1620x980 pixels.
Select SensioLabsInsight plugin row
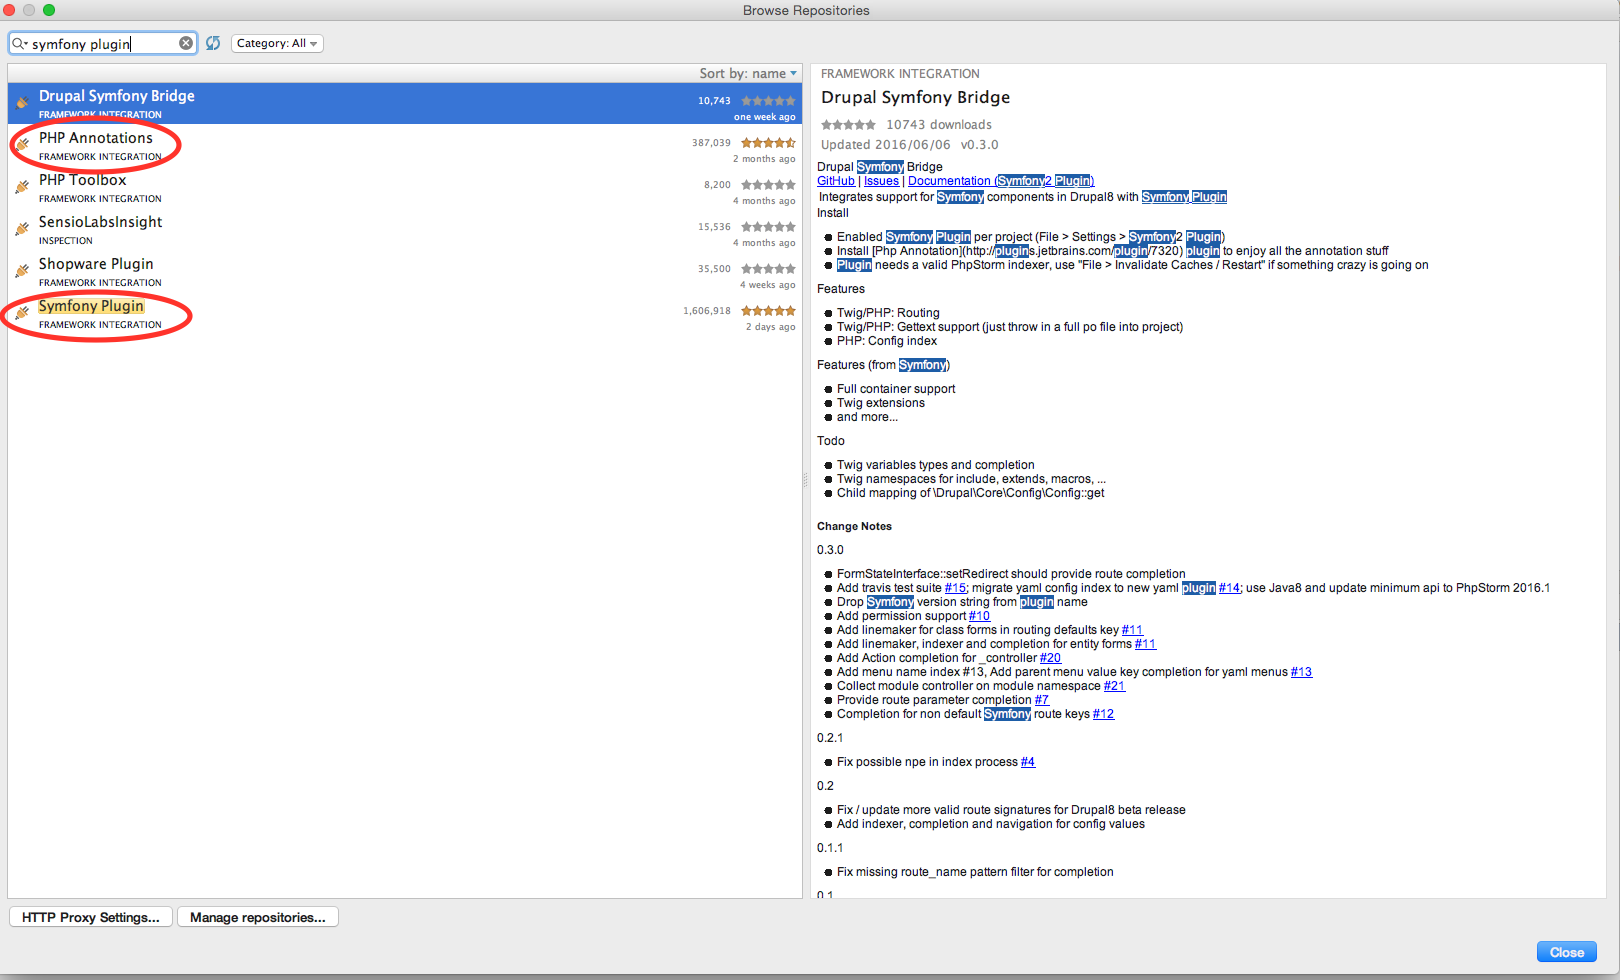point(405,230)
